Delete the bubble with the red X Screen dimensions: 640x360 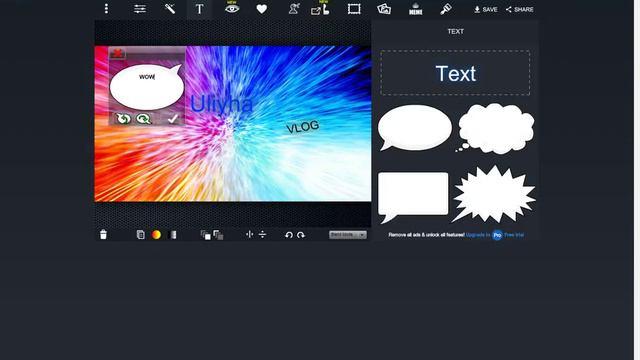pos(118,53)
